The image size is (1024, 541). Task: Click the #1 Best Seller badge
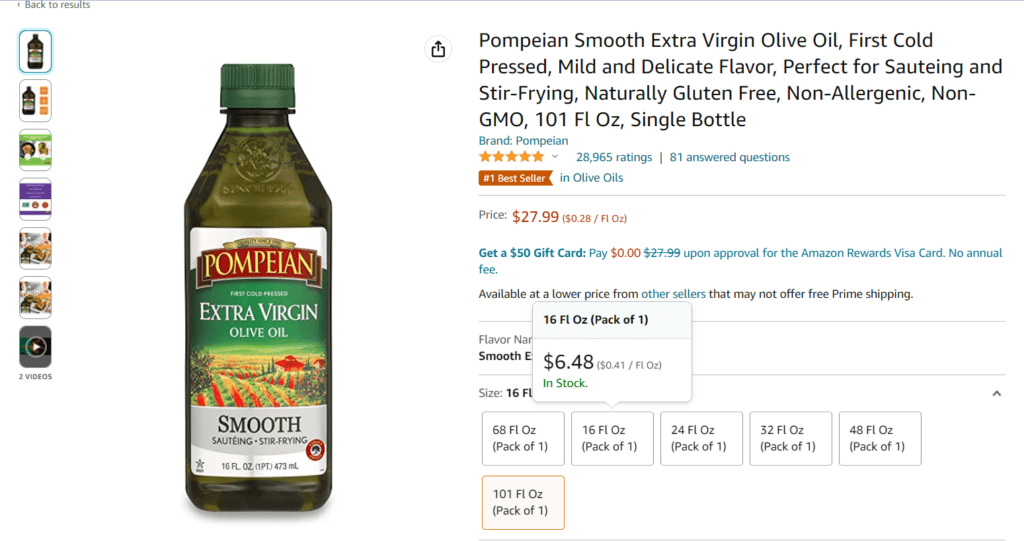point(516,178)
